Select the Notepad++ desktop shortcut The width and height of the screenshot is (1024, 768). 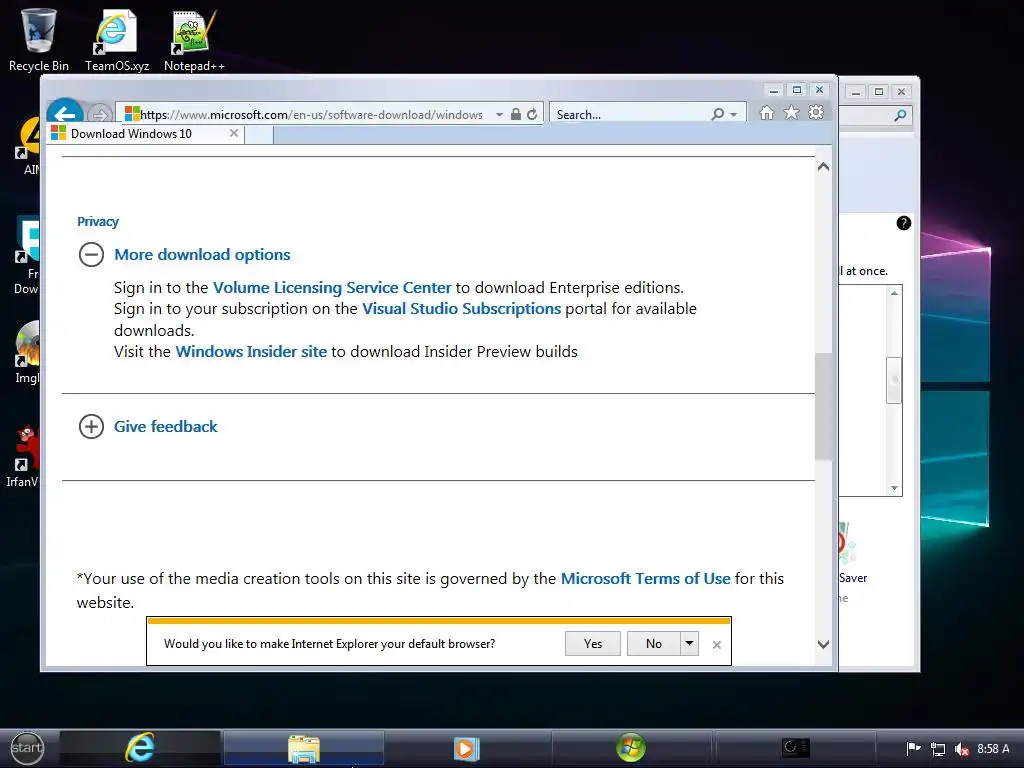click(194, 39)
